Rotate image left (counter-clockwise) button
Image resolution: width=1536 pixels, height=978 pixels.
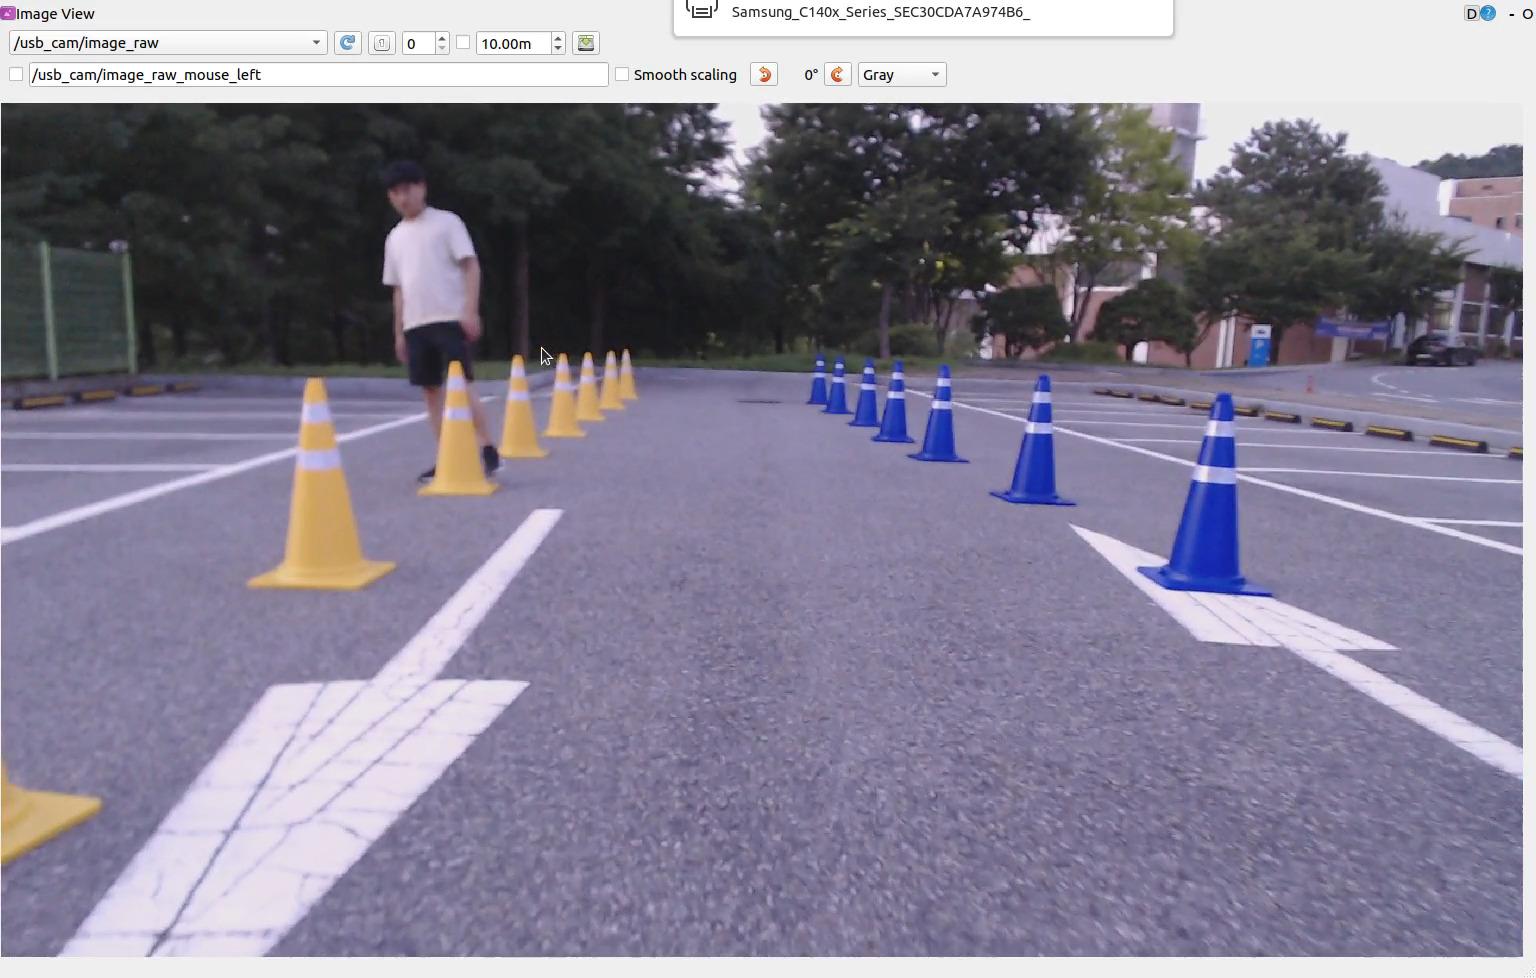point(764,75)
